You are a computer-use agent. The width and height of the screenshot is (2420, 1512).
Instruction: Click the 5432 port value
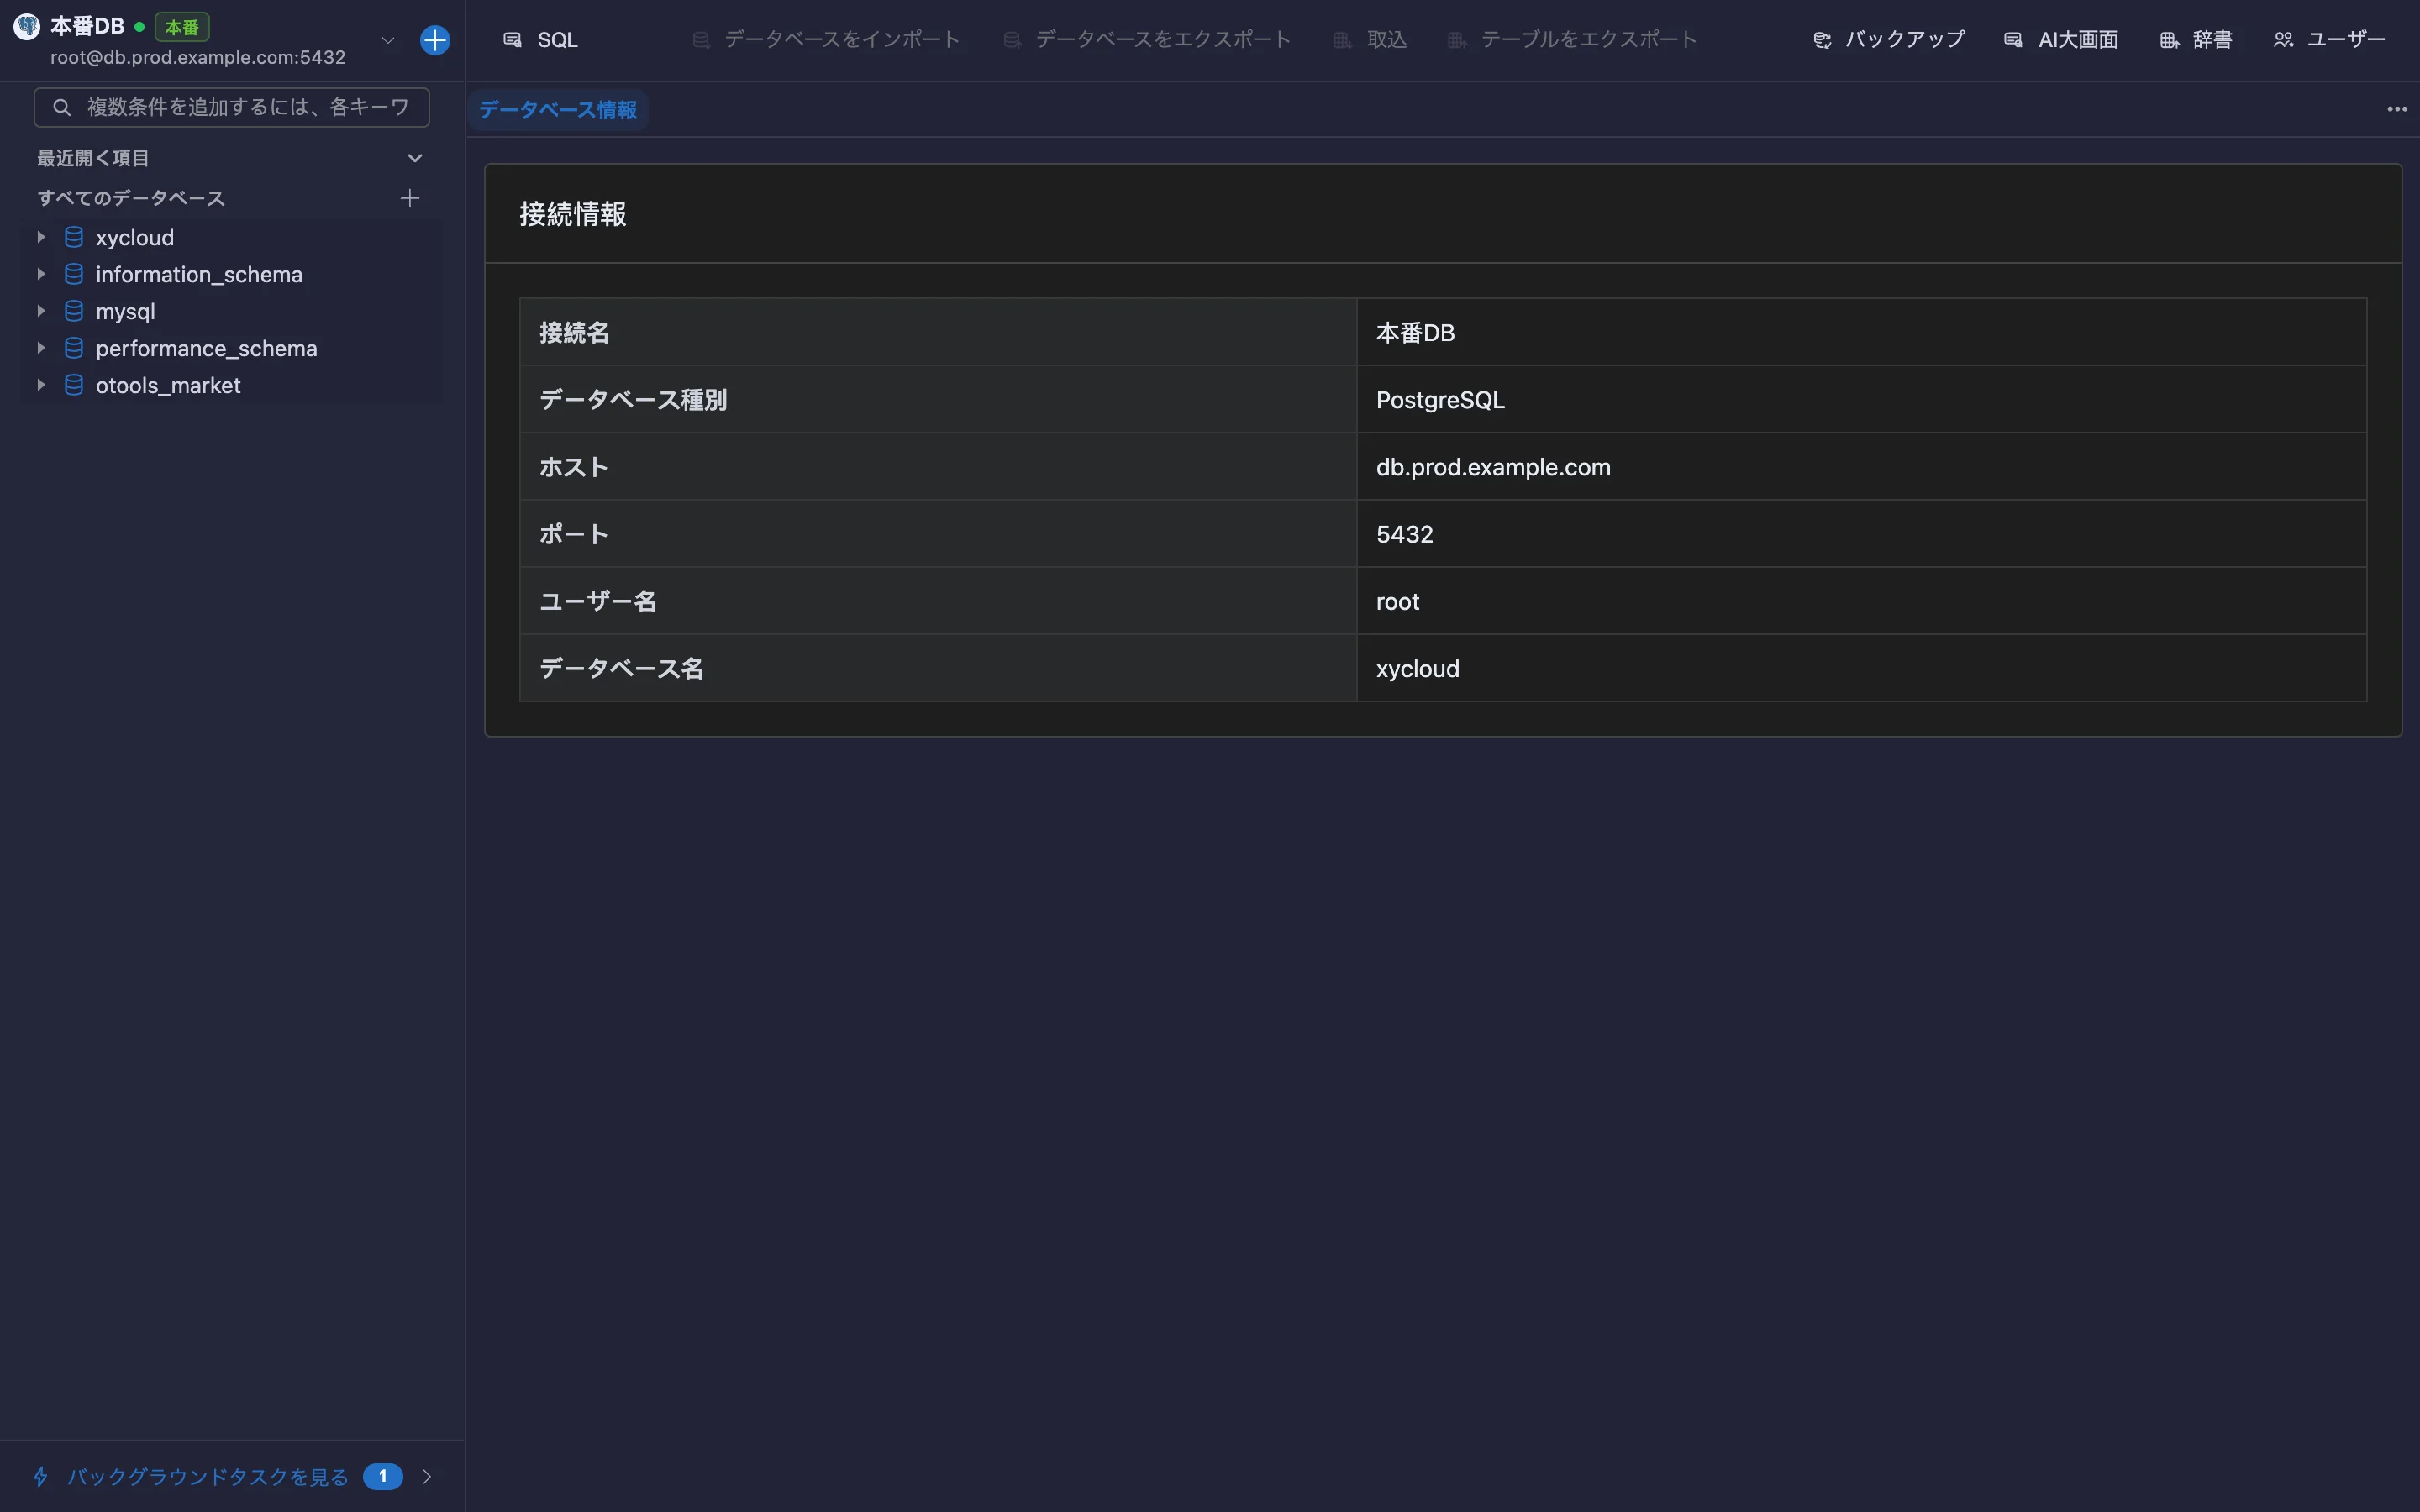[x=1404, y=534]
